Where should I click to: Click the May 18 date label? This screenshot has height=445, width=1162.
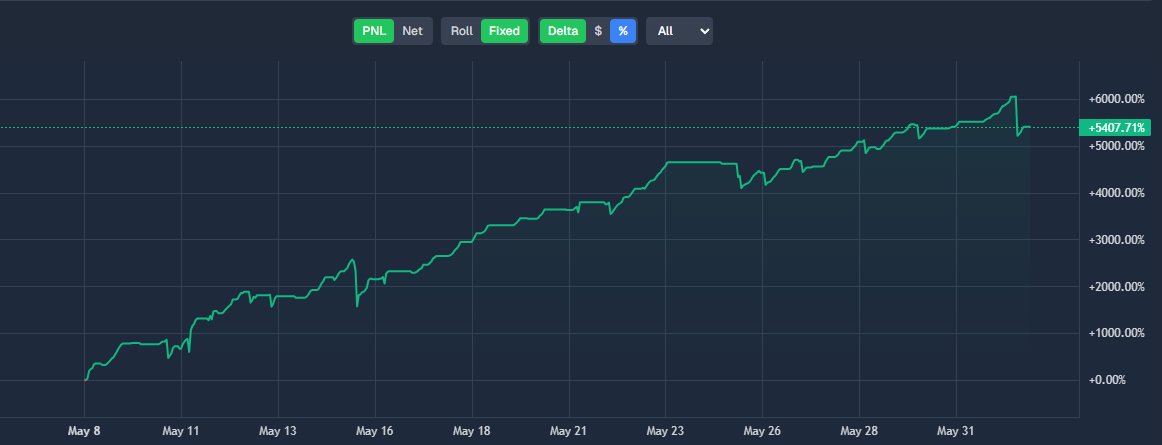pos(472,431)
